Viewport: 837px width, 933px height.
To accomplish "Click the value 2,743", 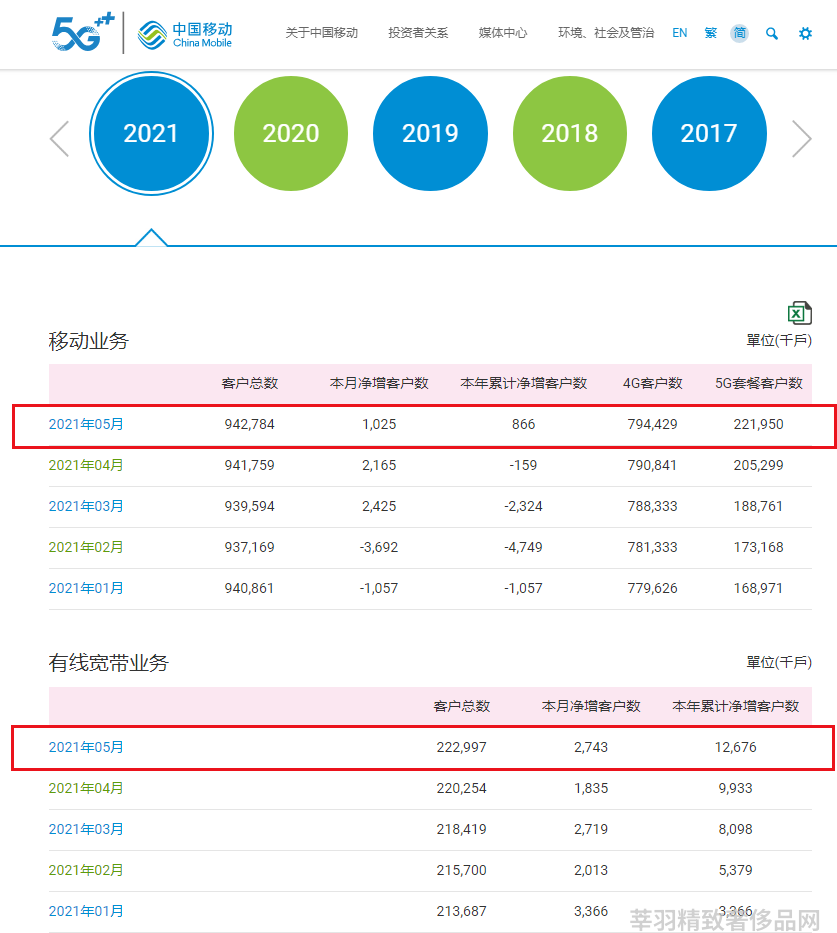I will point(591,747).
